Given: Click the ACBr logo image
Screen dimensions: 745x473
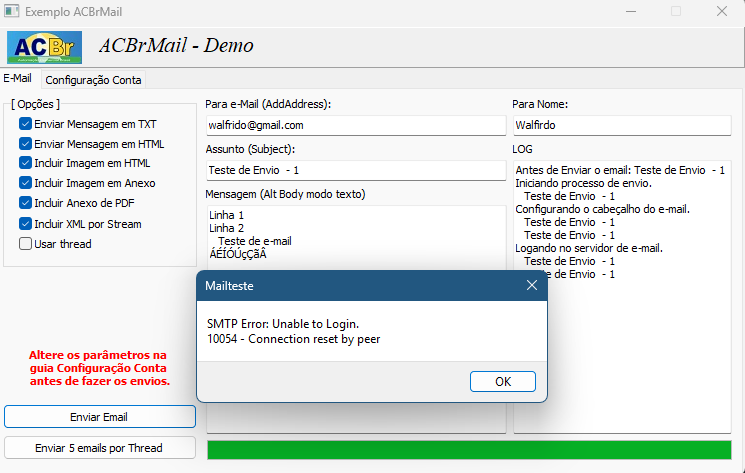Looking at the screenshot, I should coord(44,47).
